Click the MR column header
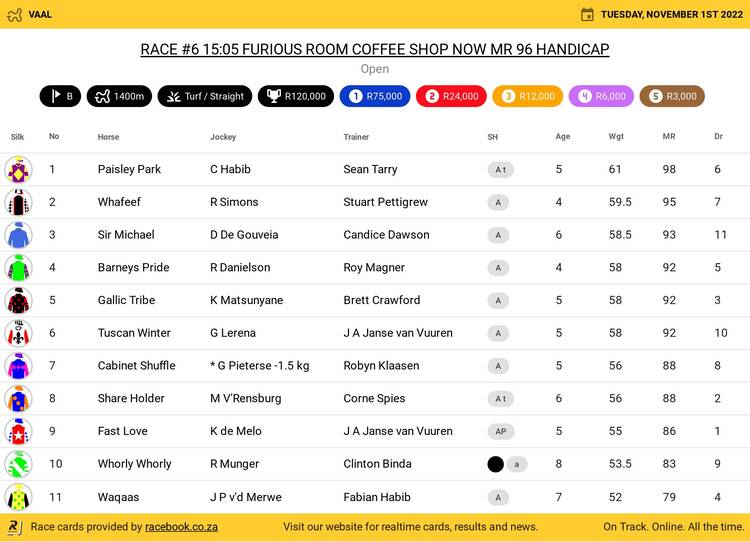750x542 pixels. point(668,137)
